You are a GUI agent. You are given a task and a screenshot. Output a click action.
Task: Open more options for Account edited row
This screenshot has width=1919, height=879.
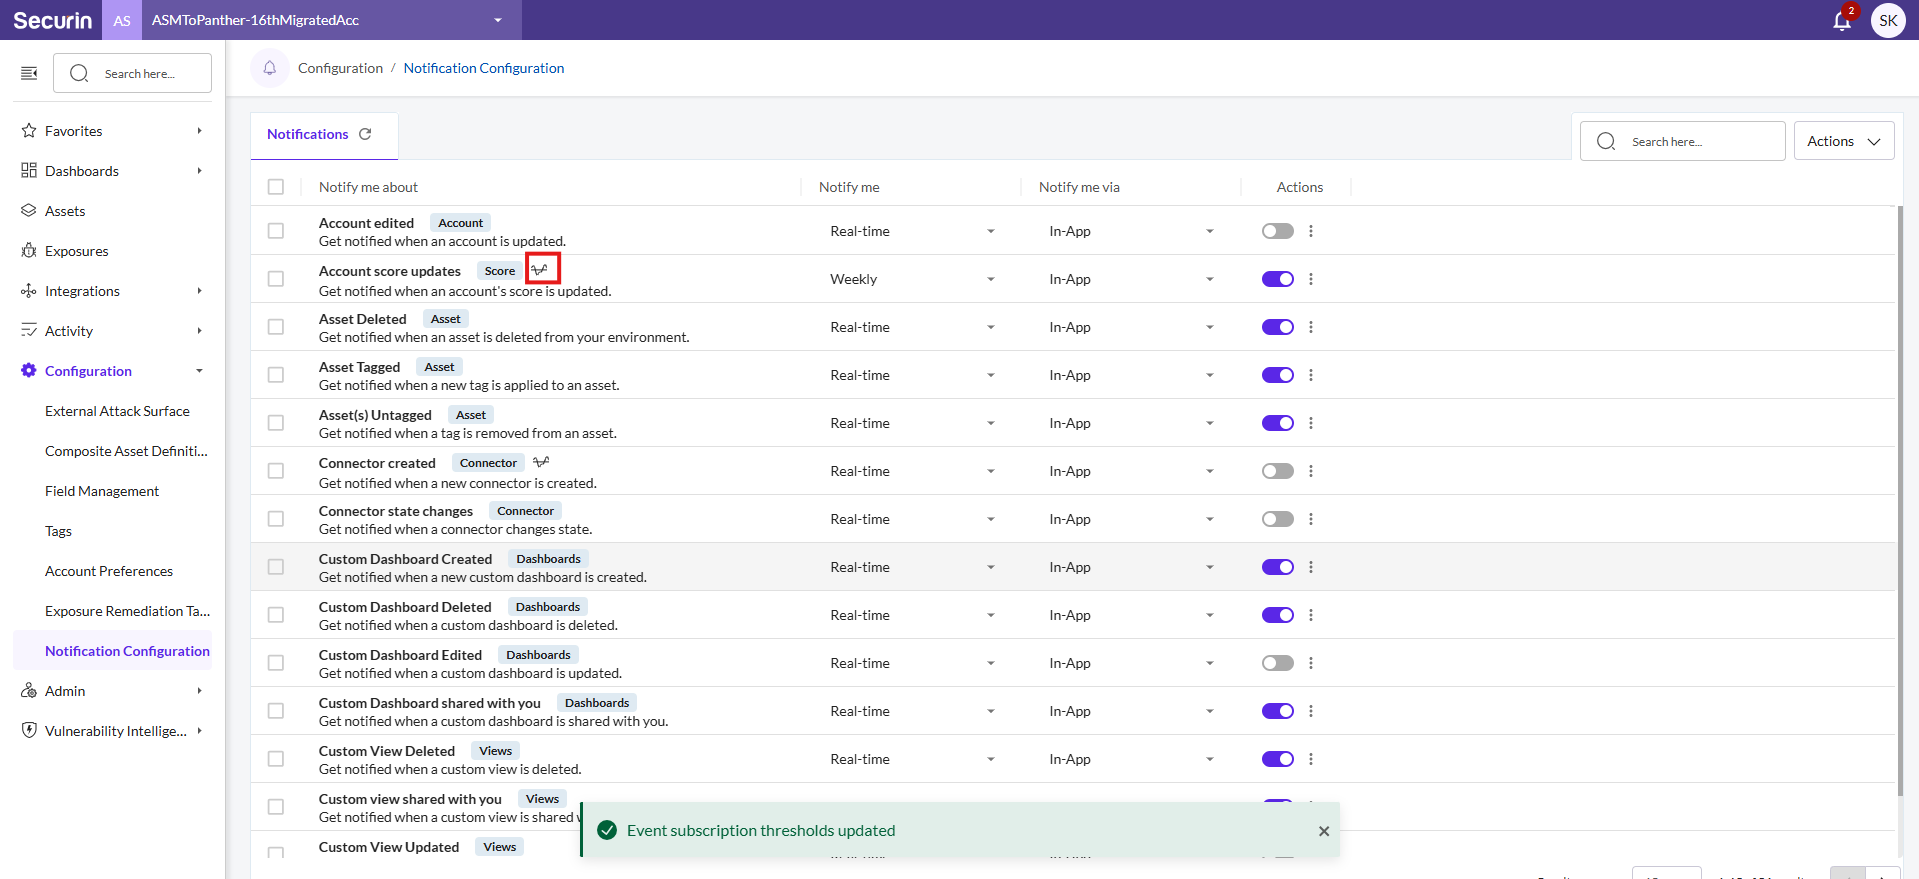[x=1310, y=231]
